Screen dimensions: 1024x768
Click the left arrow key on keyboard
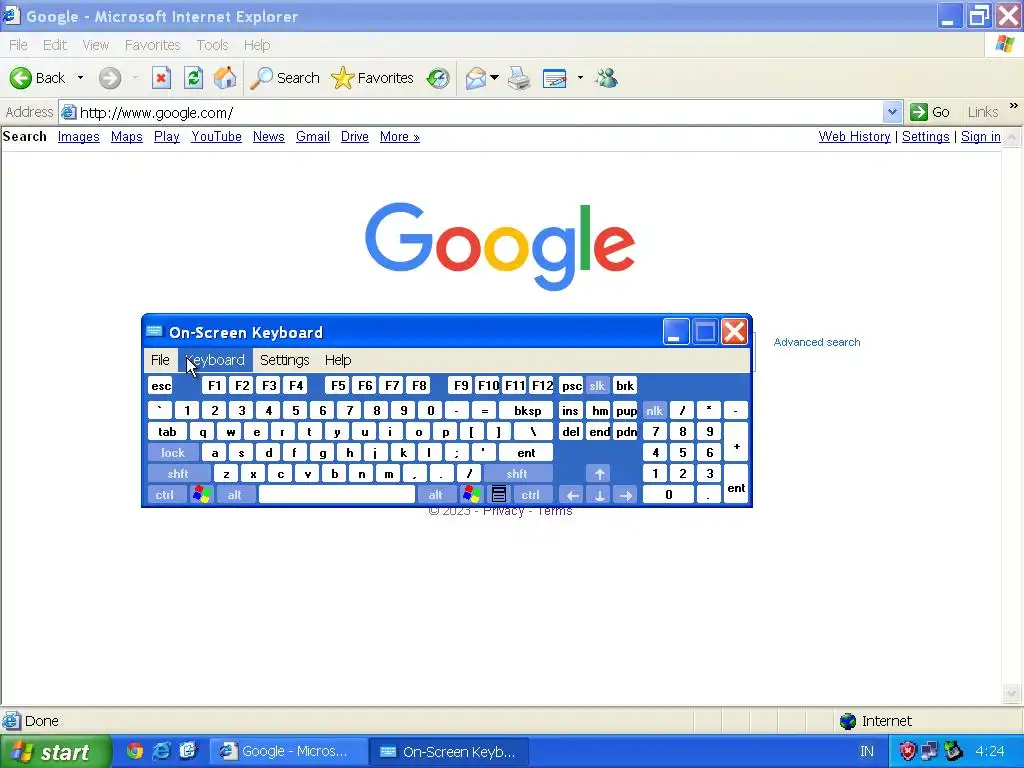pos(572,495)
